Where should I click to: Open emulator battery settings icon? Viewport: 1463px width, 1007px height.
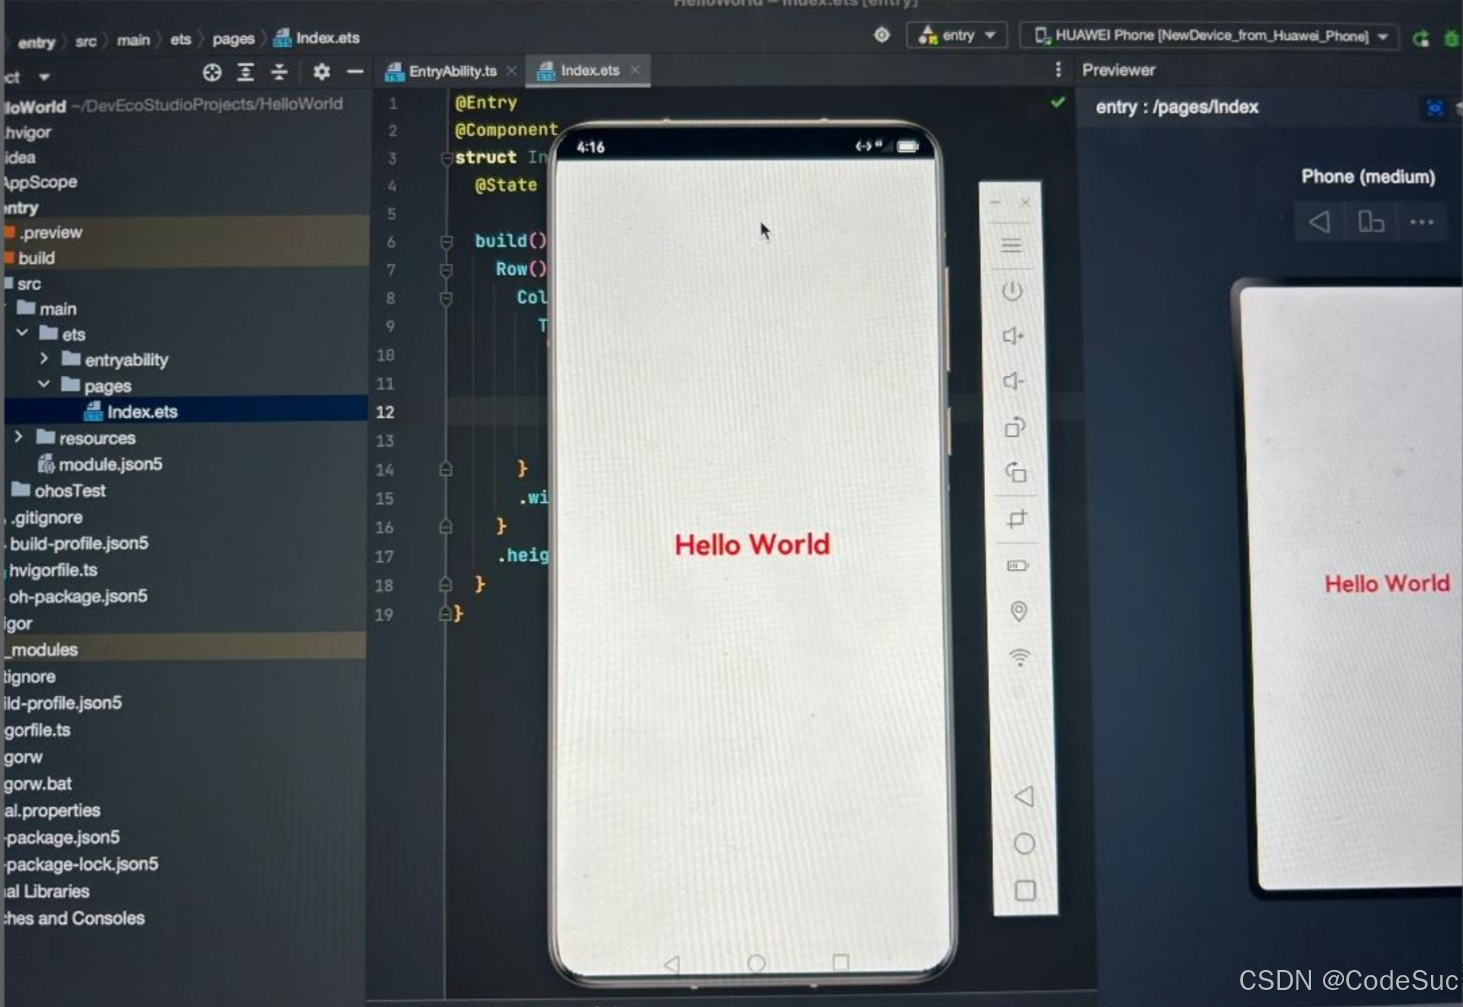point(1017,566)
